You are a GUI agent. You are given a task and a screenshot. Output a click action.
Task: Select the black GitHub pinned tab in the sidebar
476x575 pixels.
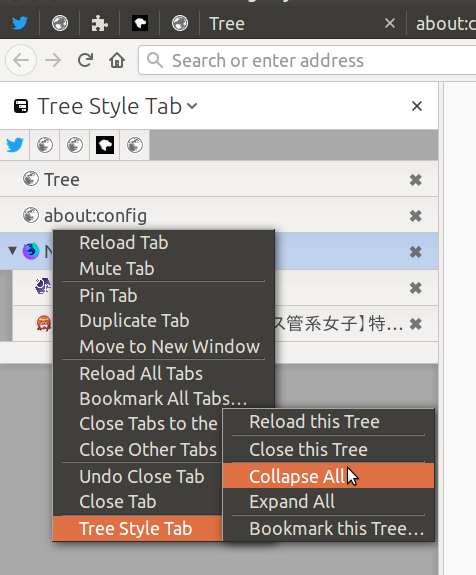click(105, 145)
